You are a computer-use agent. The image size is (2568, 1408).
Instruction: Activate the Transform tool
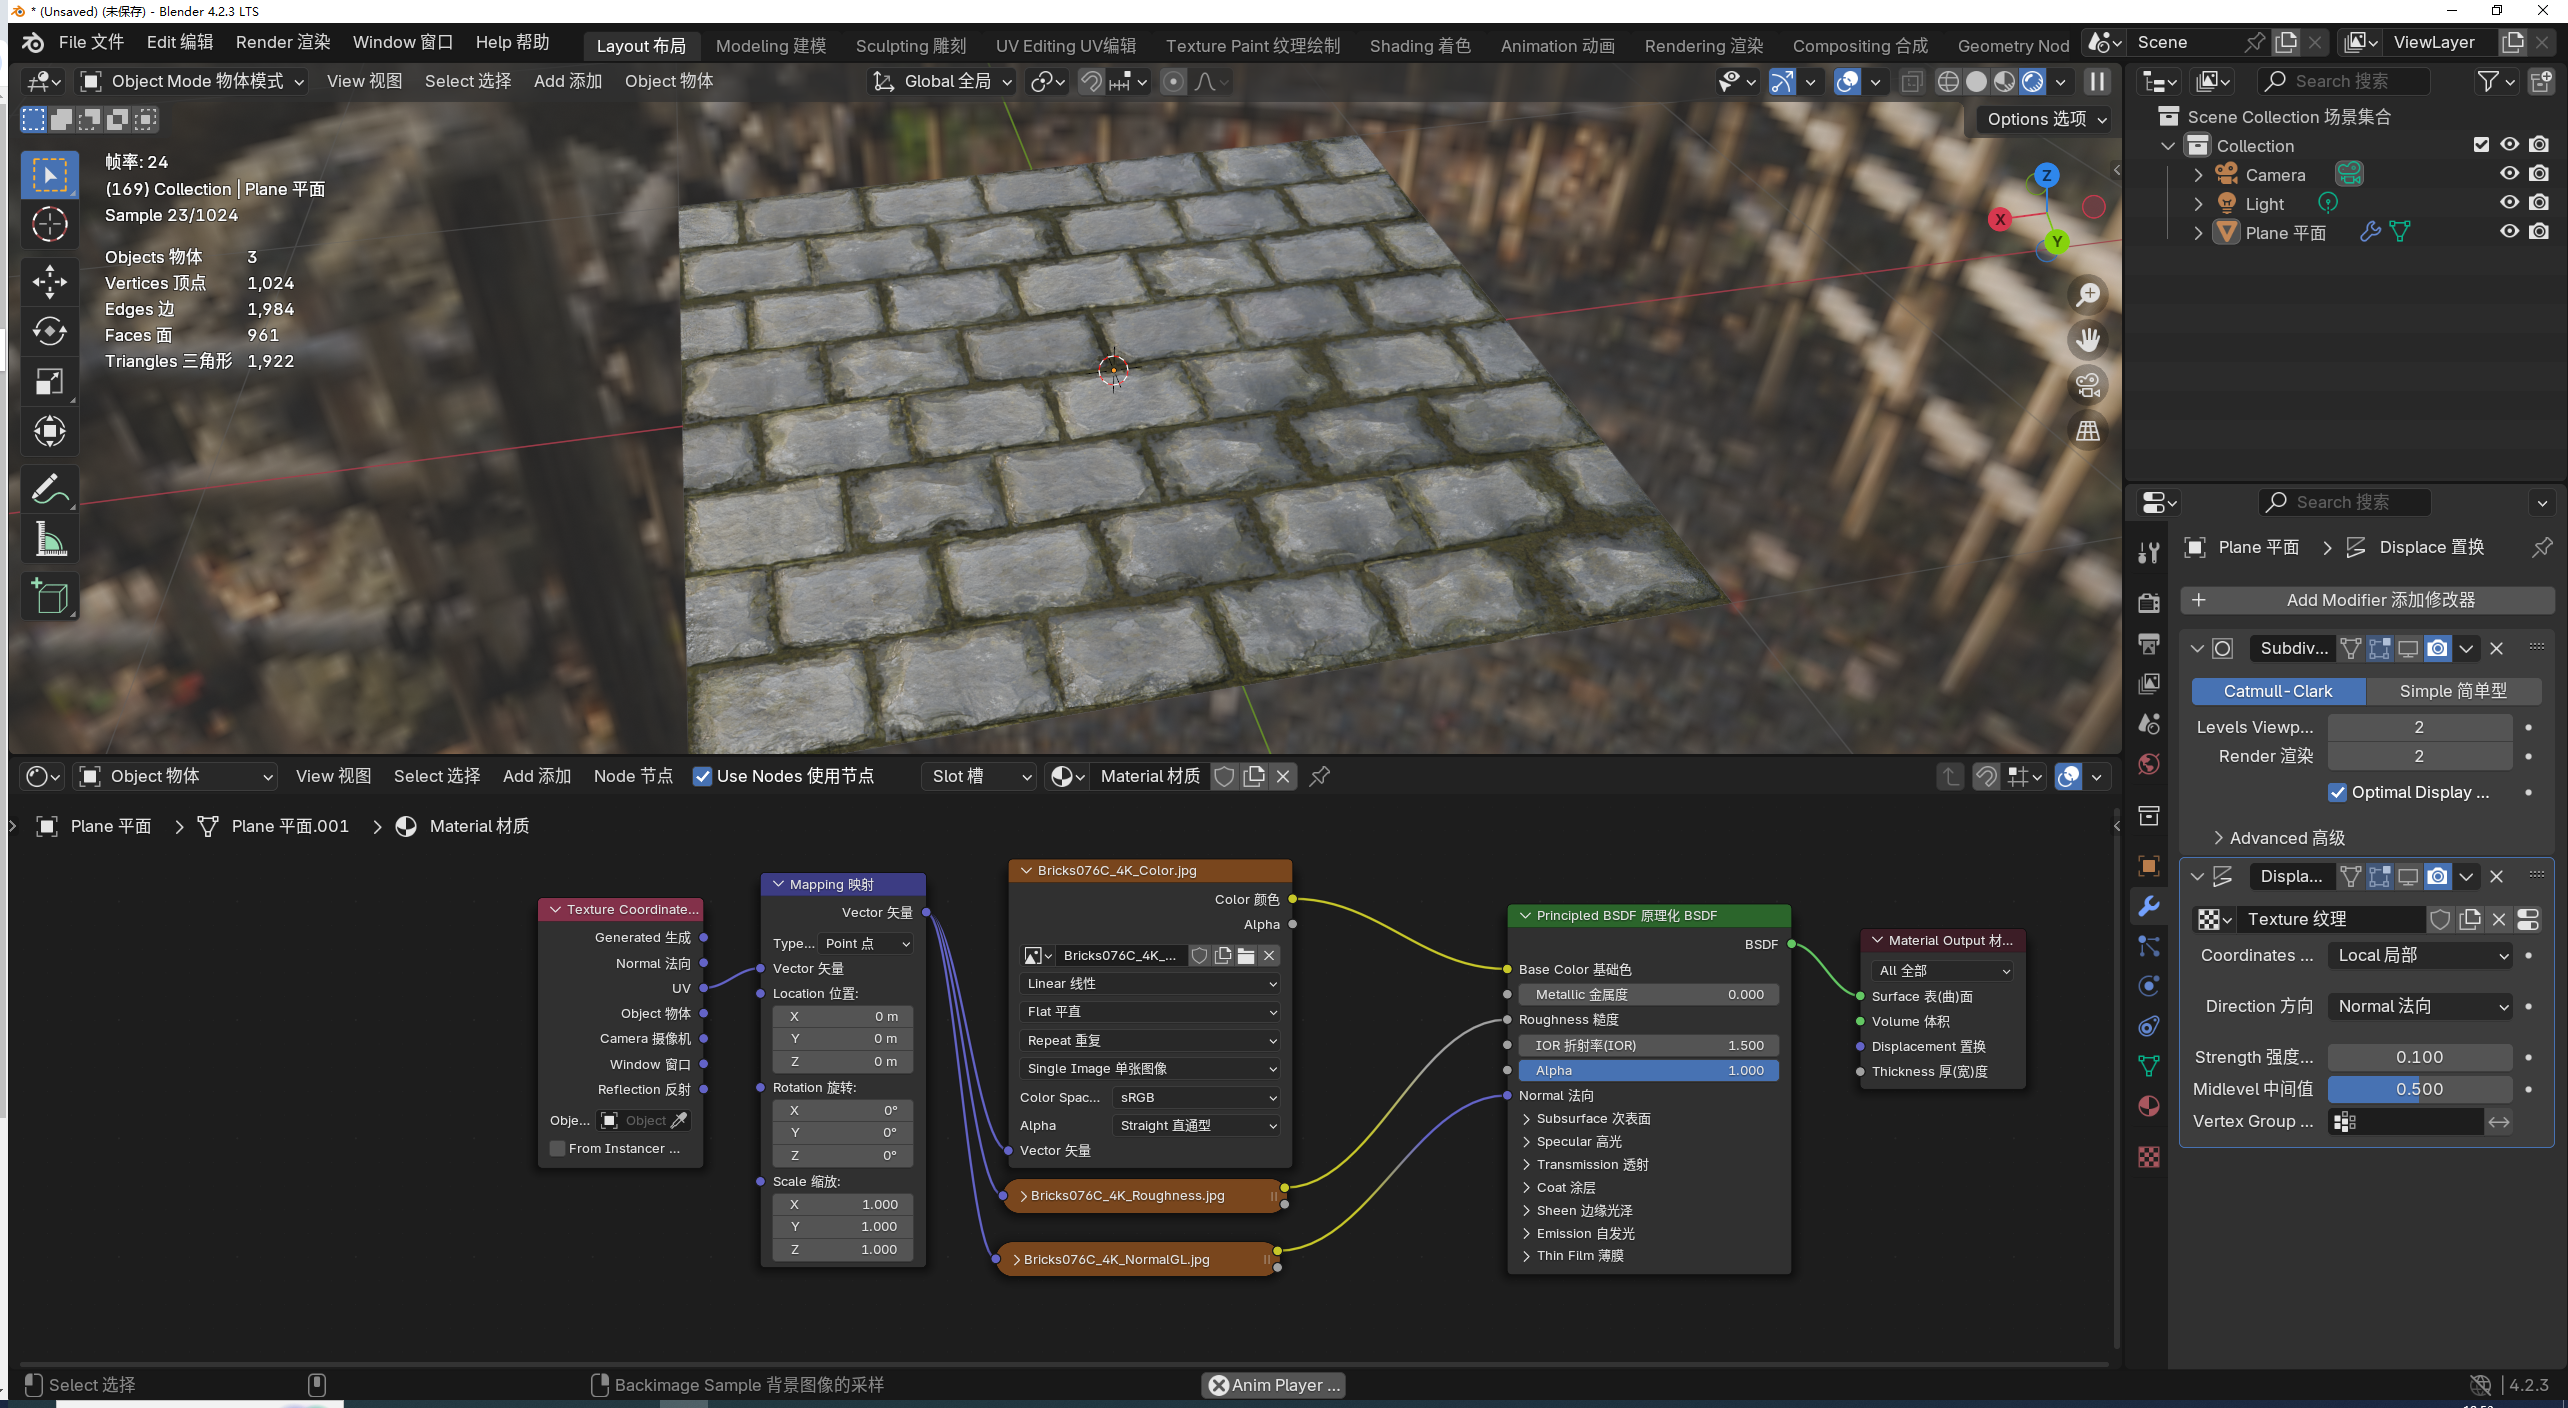(x=49, y=431)
